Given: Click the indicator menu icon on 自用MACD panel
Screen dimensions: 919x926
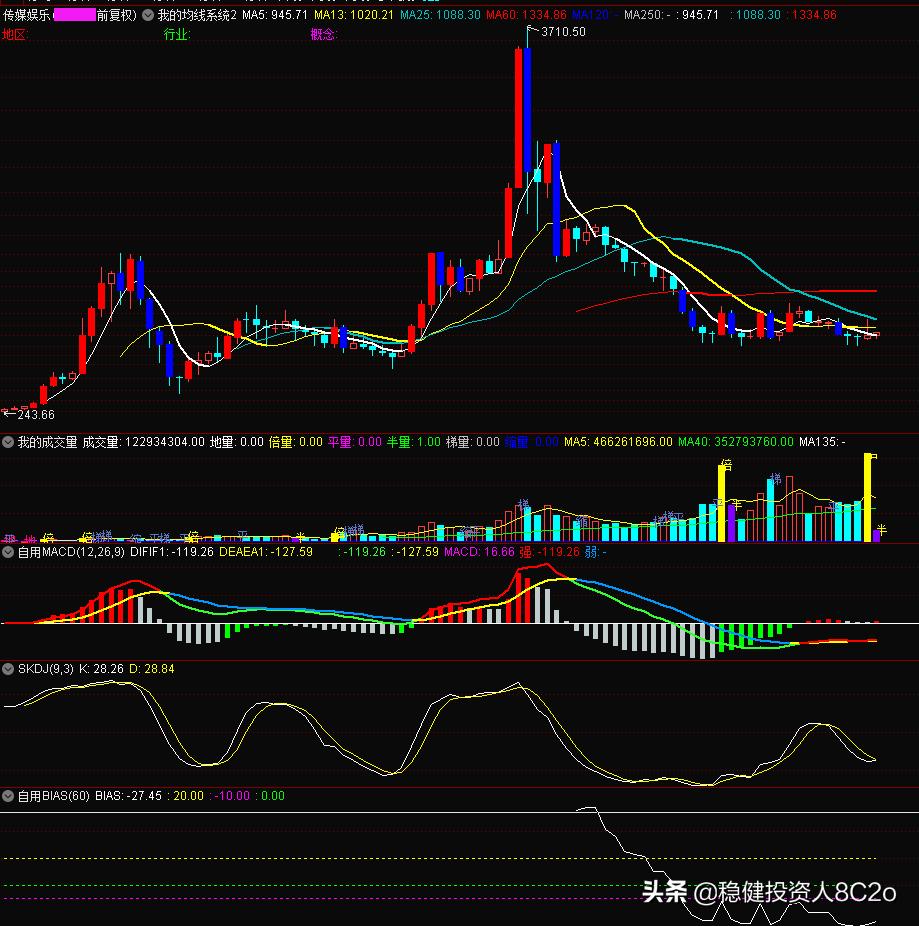Looking at the screenshot, I should pyautogui.click(x=8, y=551).
